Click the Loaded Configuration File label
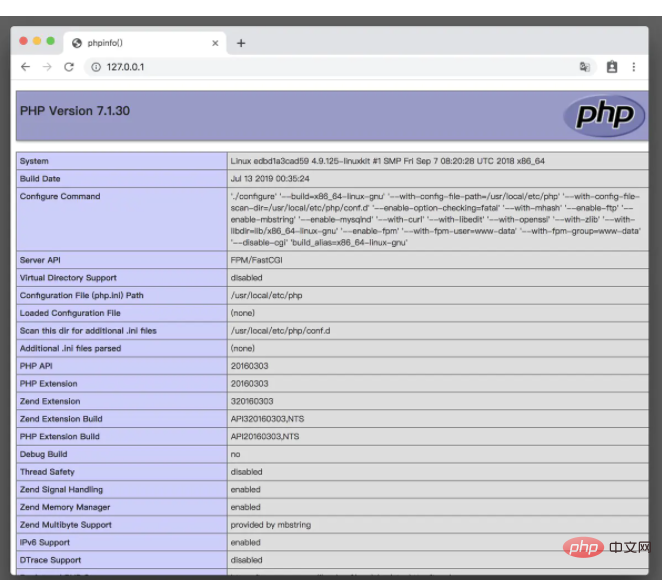The image size is (662, 580). [69, 313]
